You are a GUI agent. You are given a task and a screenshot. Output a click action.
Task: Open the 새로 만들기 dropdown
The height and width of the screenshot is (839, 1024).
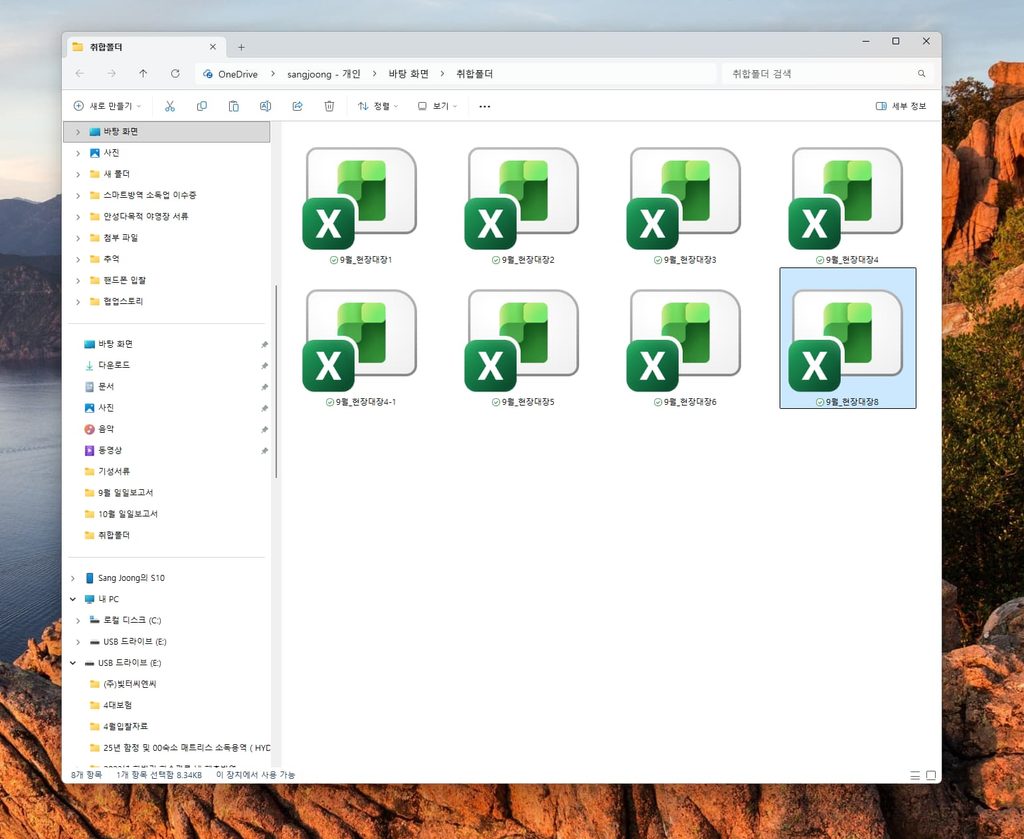[107, 106]
